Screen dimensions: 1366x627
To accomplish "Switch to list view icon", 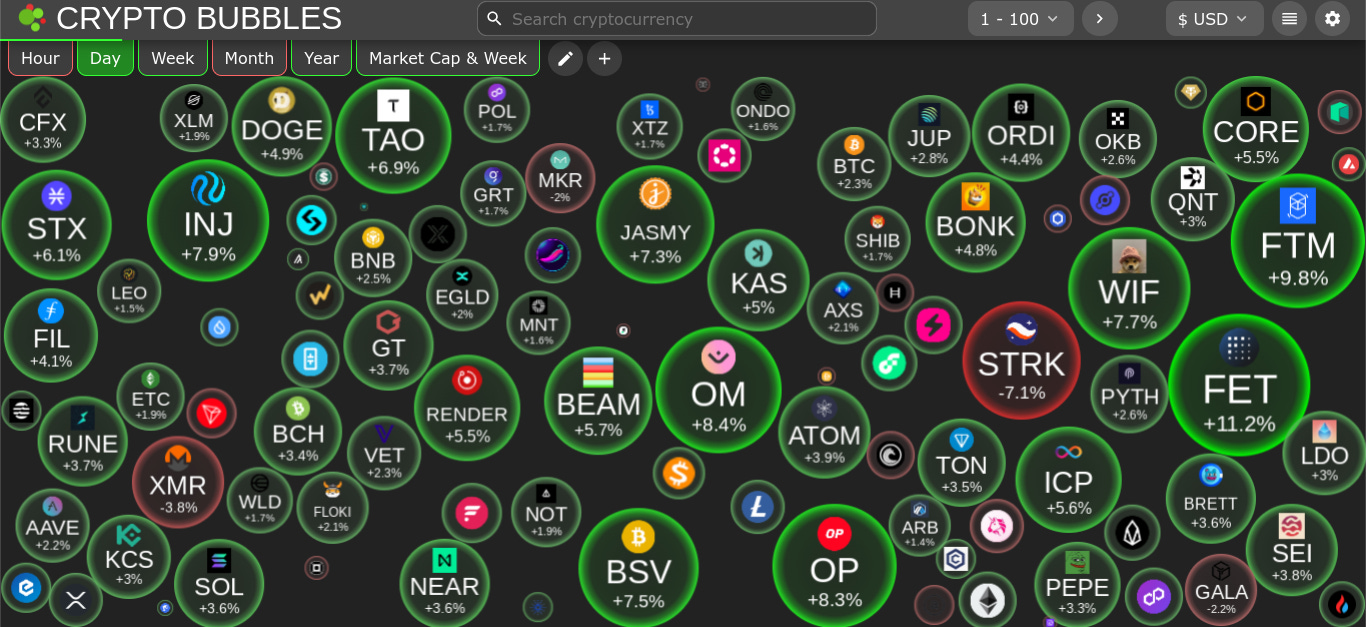I will pos(1289,19).
